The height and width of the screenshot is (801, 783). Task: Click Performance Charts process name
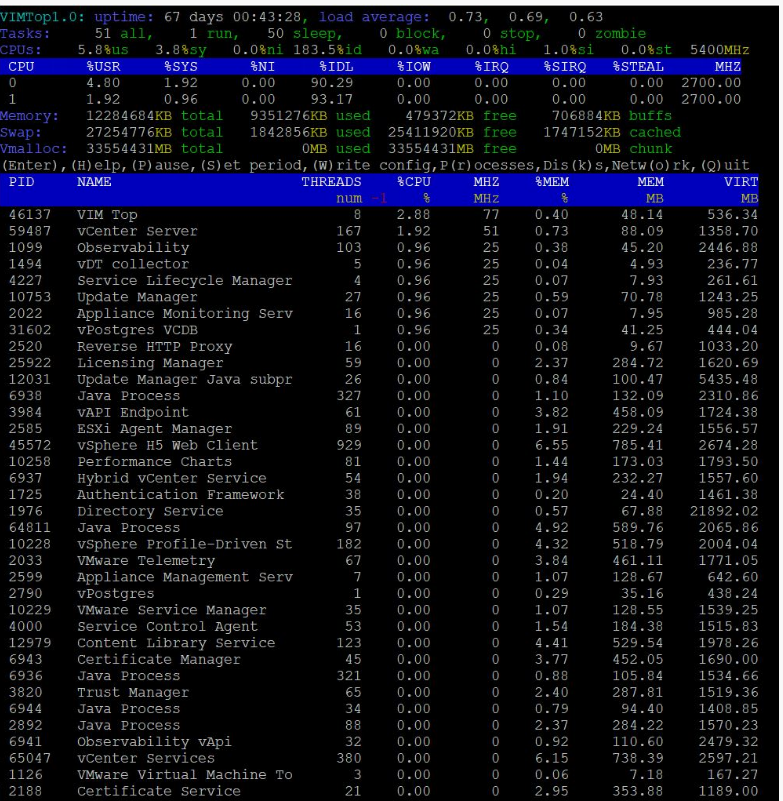coord(154,462)
